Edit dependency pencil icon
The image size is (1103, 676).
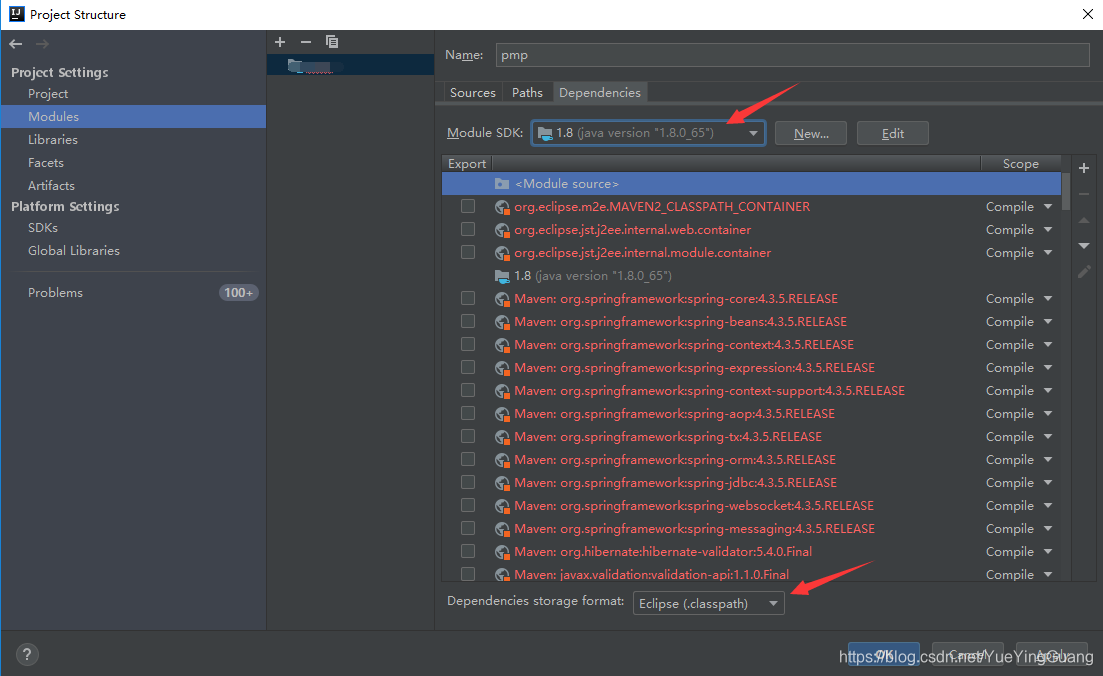[1084, 272]
